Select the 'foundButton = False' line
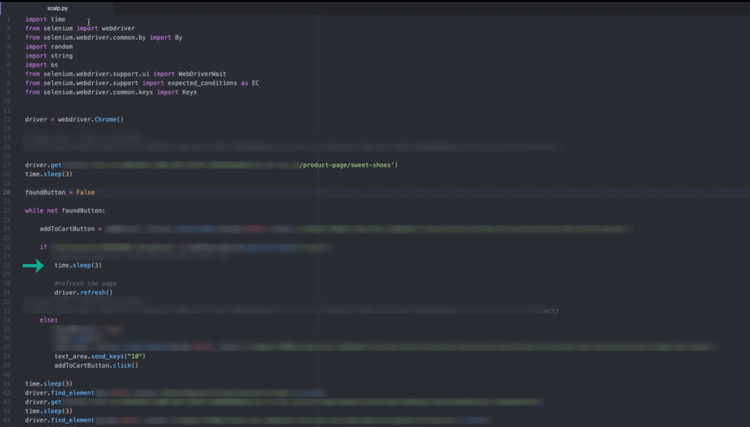This screenshot has height=427, width=750. pyautogui.click(x=59, y=192)
